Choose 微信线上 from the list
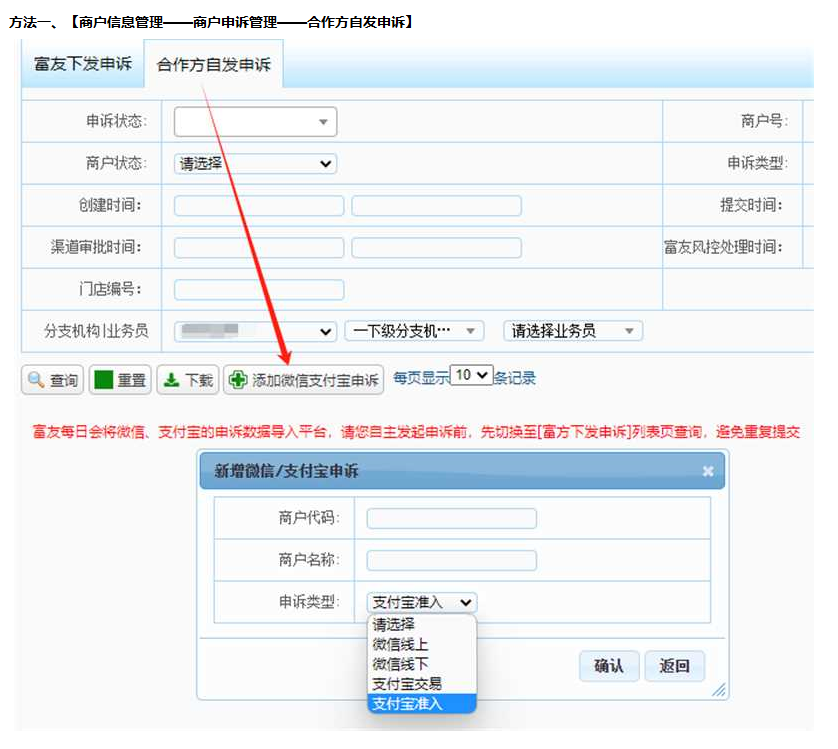Screen dimensions: 838x749 400,645
